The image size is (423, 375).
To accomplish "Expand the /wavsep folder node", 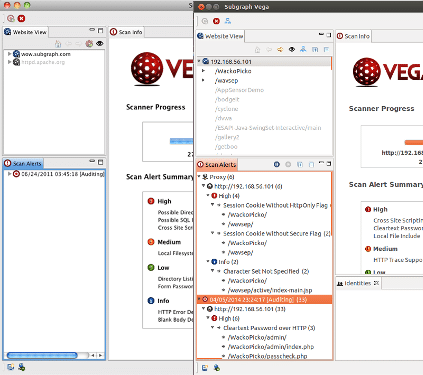I will (203, 80).
